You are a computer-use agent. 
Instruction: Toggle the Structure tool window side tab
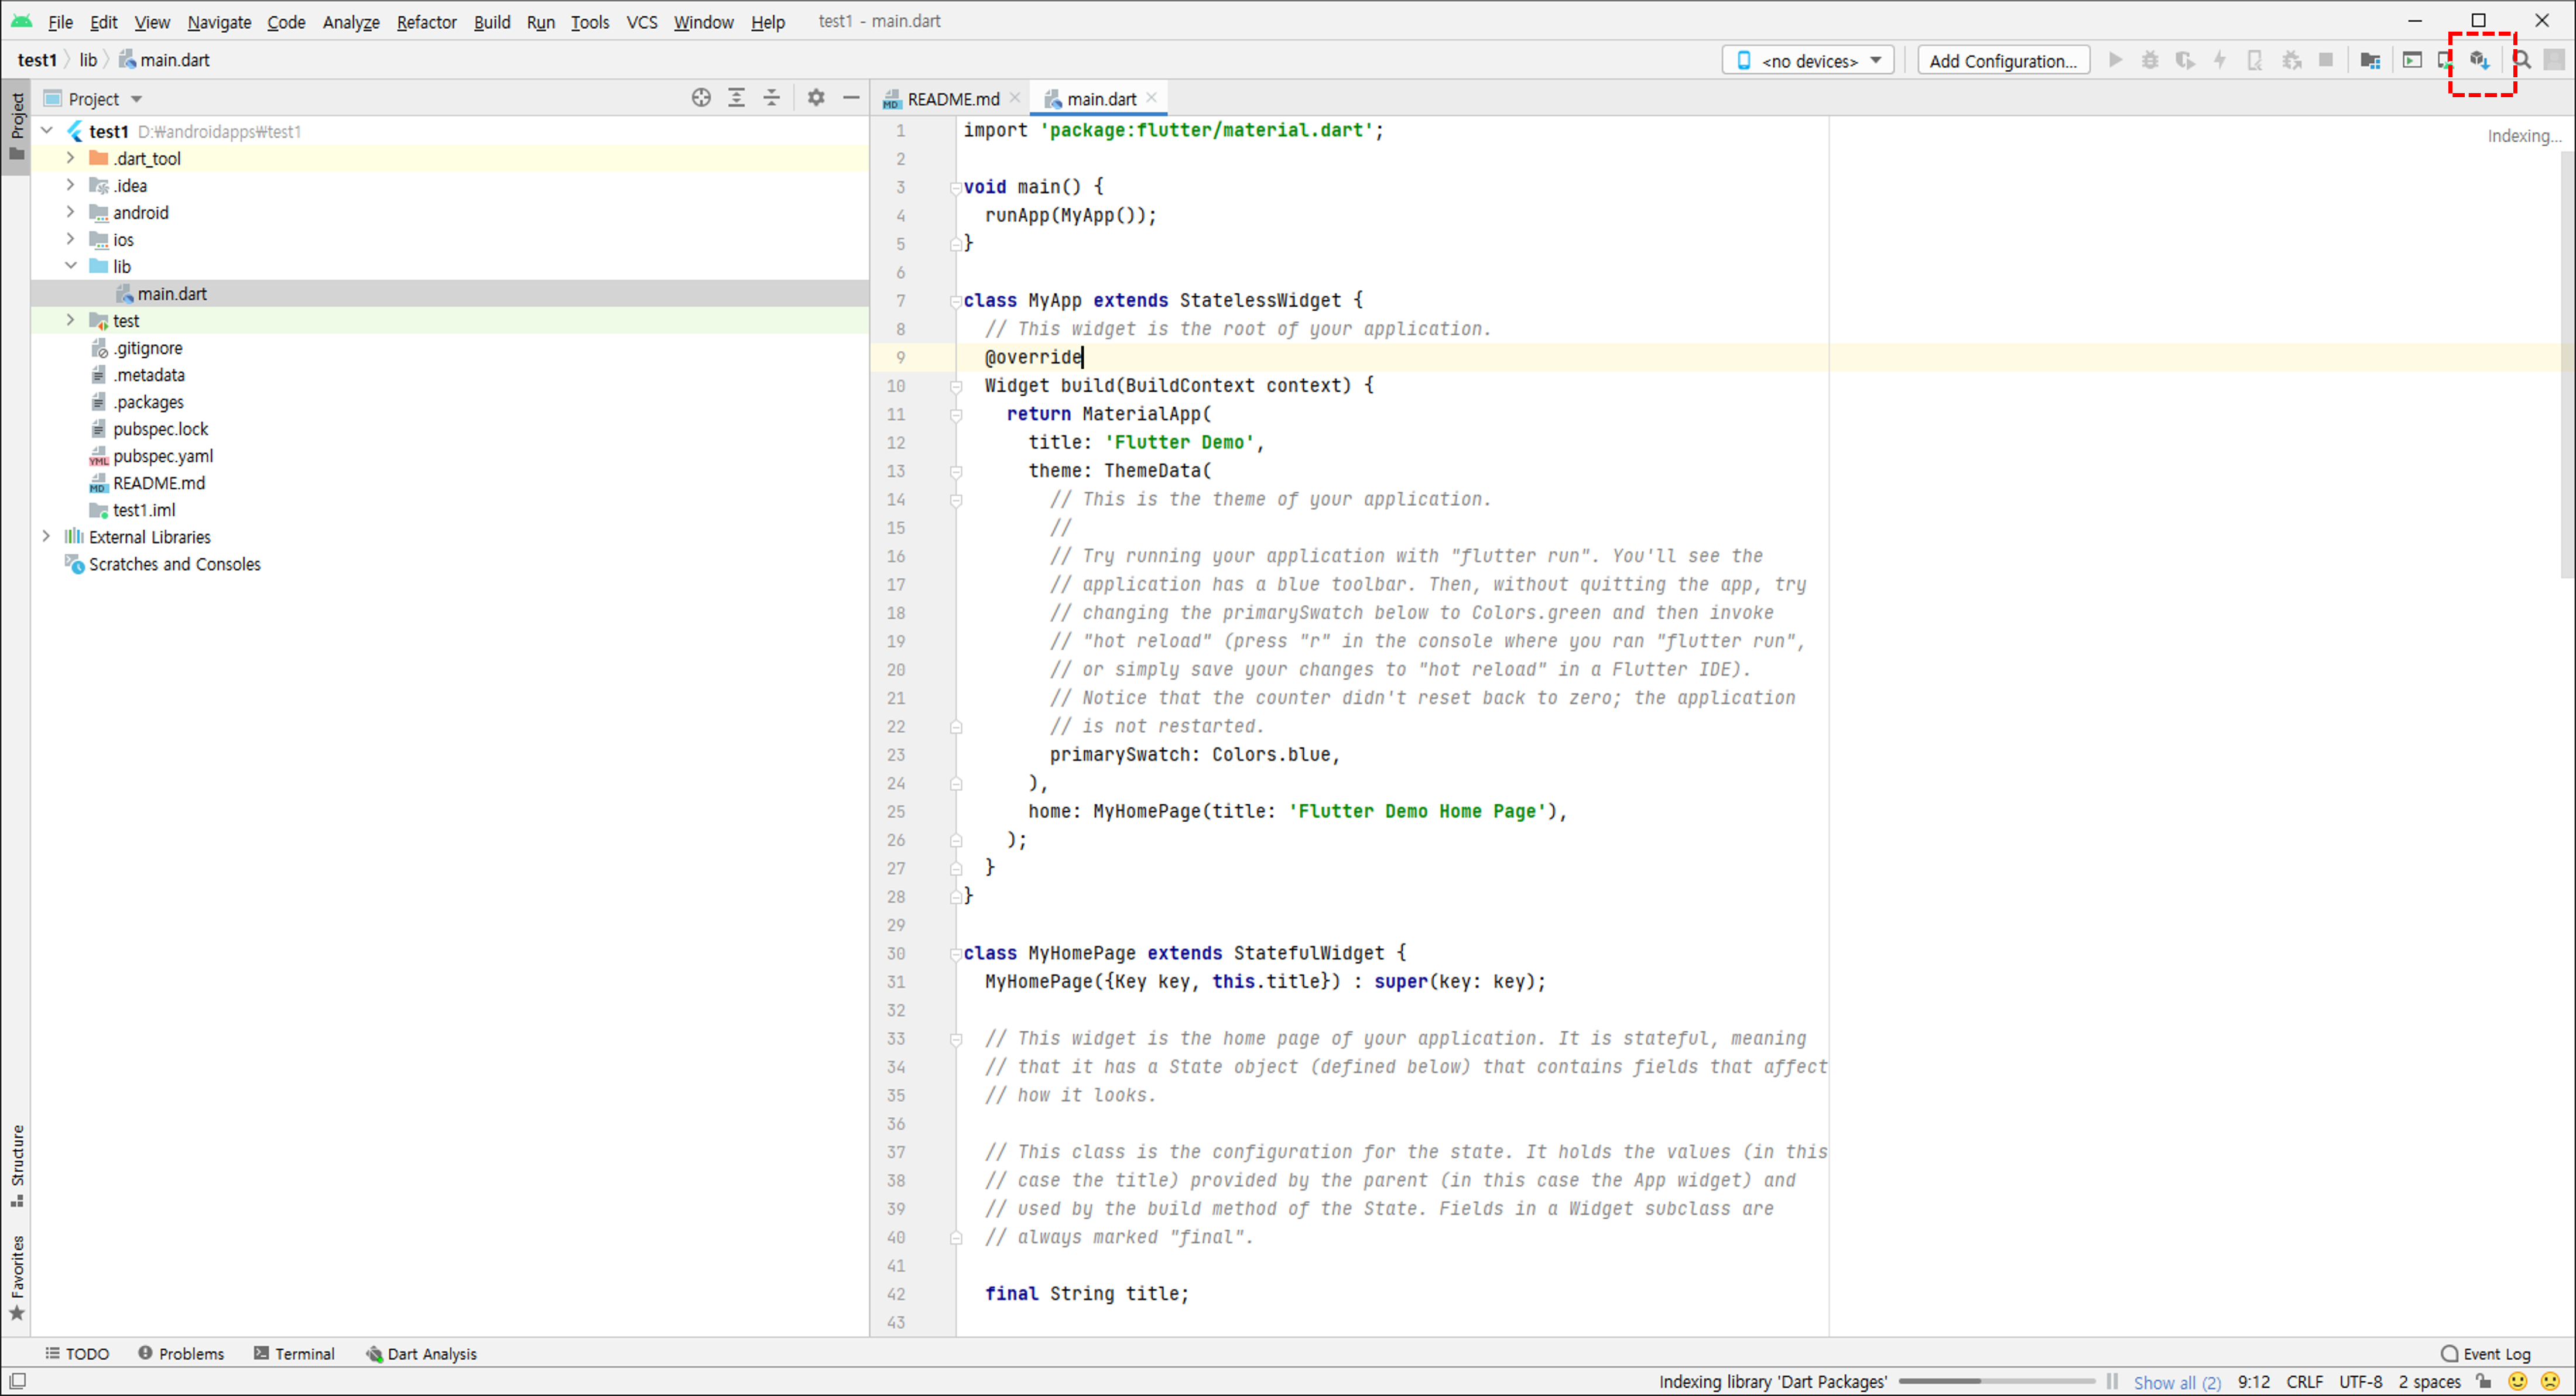[x=16, y=1165]
